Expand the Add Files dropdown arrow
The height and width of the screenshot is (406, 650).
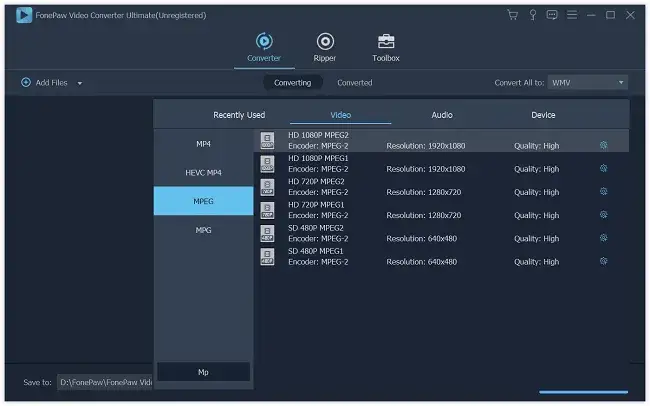pyautogui.click(x=80, y=83)
